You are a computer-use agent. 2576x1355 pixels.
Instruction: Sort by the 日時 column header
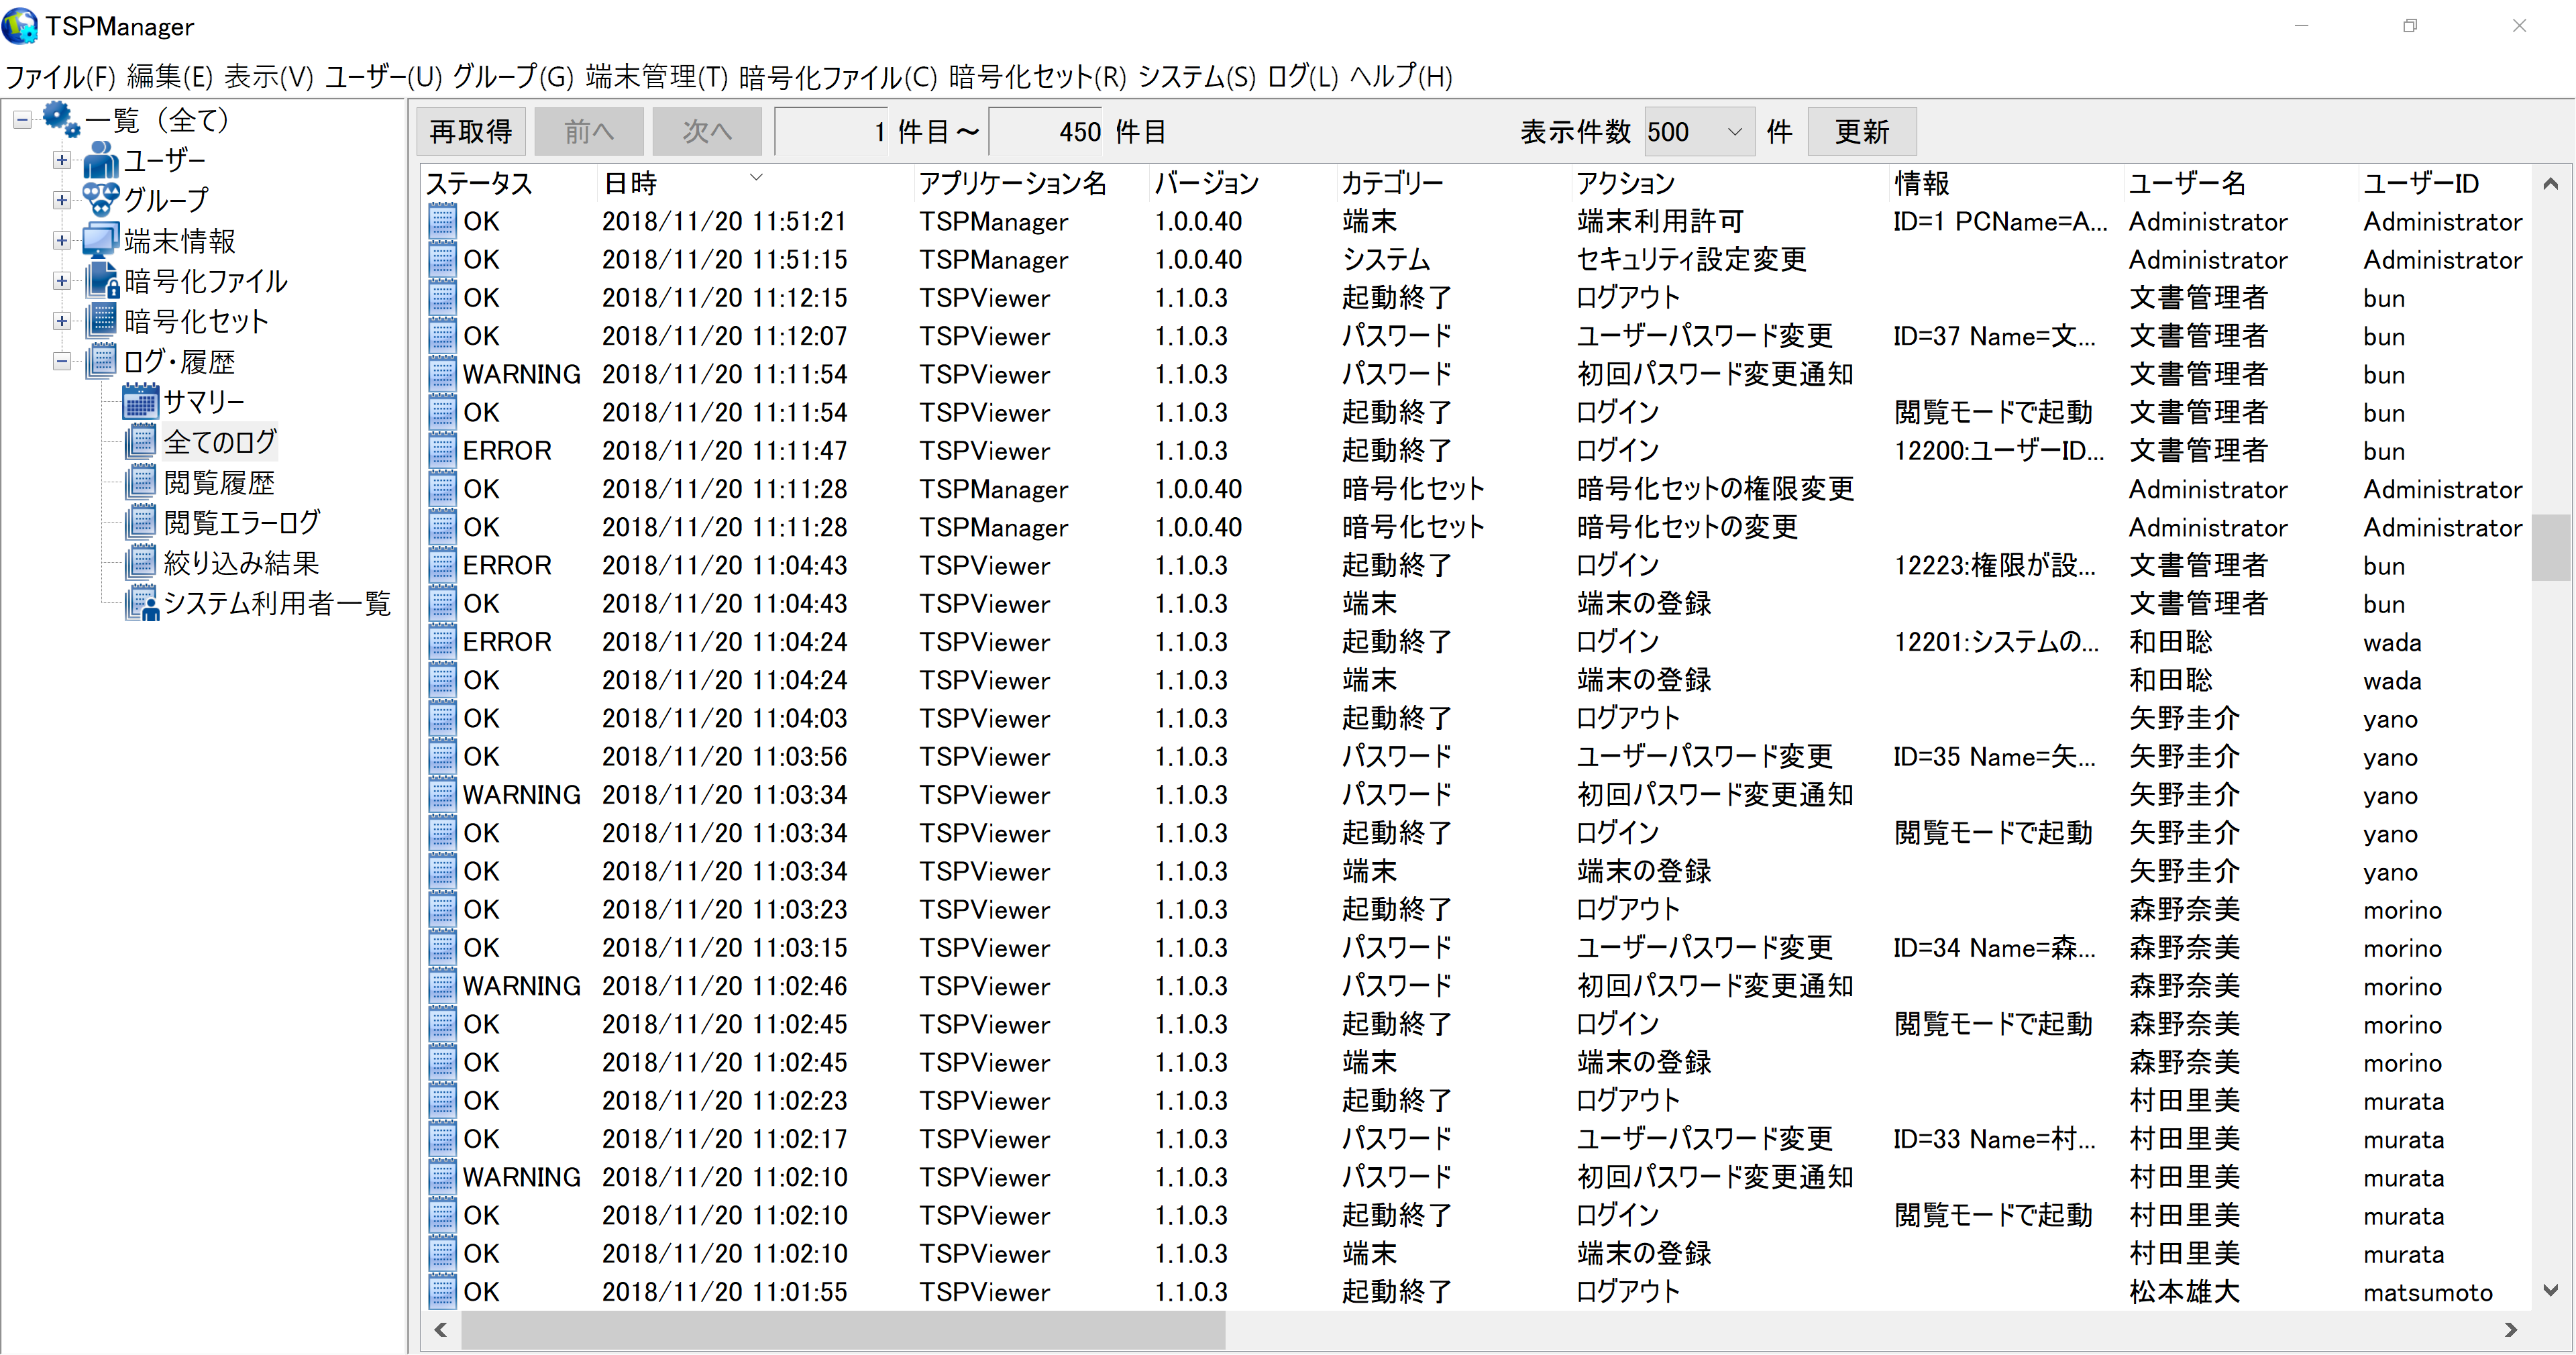(631, 183)
